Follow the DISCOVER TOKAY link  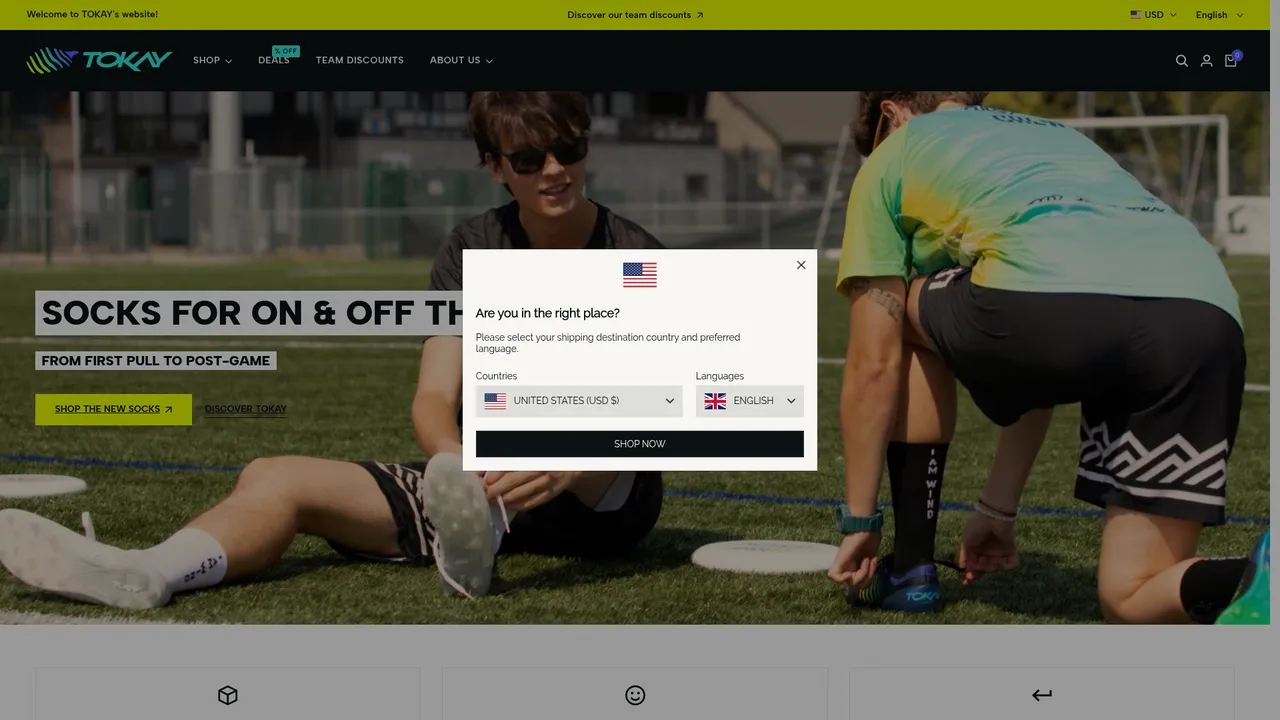[x=246, y=409]
